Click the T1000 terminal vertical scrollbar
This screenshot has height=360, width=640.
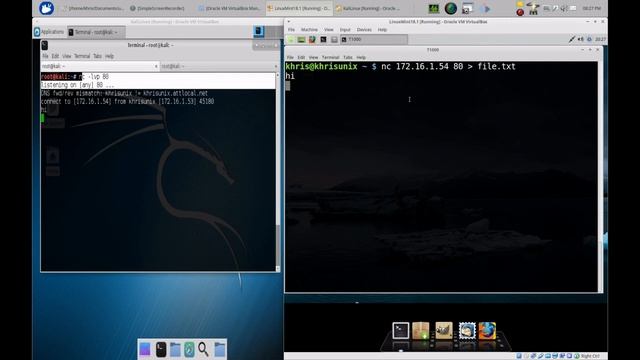[600, 177]
